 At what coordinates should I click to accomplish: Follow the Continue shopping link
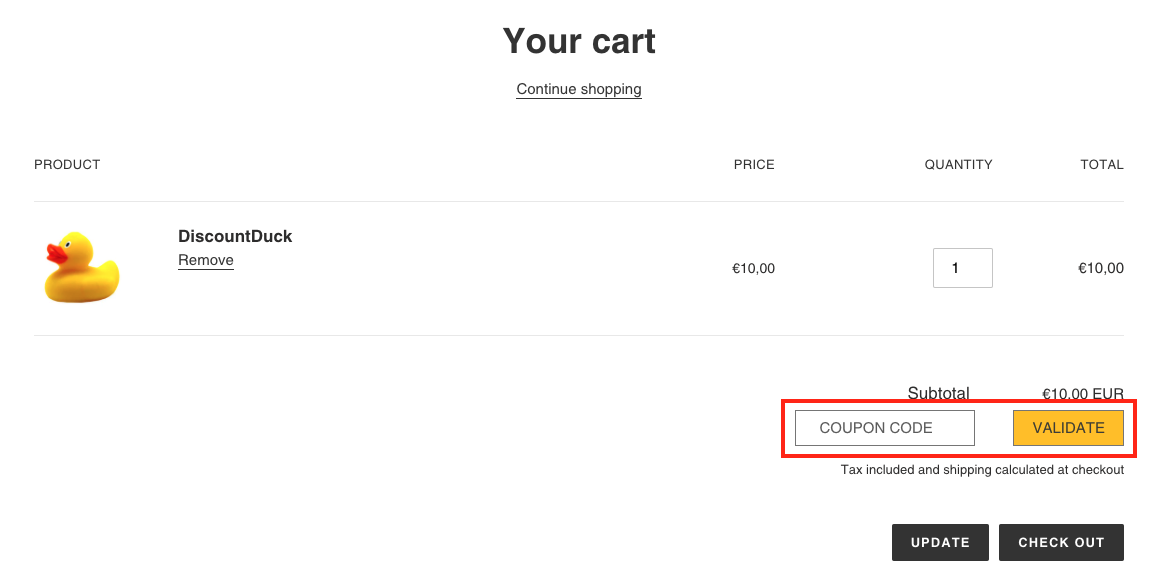pos(579,89)
